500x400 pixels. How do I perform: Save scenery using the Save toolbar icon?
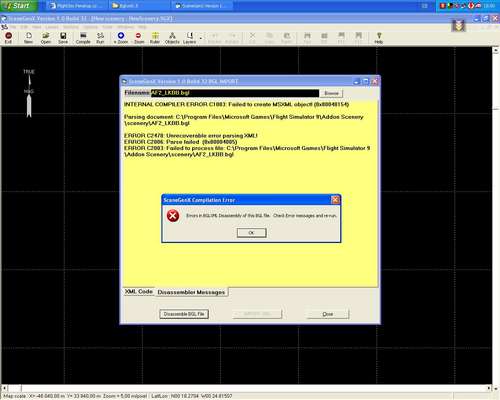pos(63,38)
